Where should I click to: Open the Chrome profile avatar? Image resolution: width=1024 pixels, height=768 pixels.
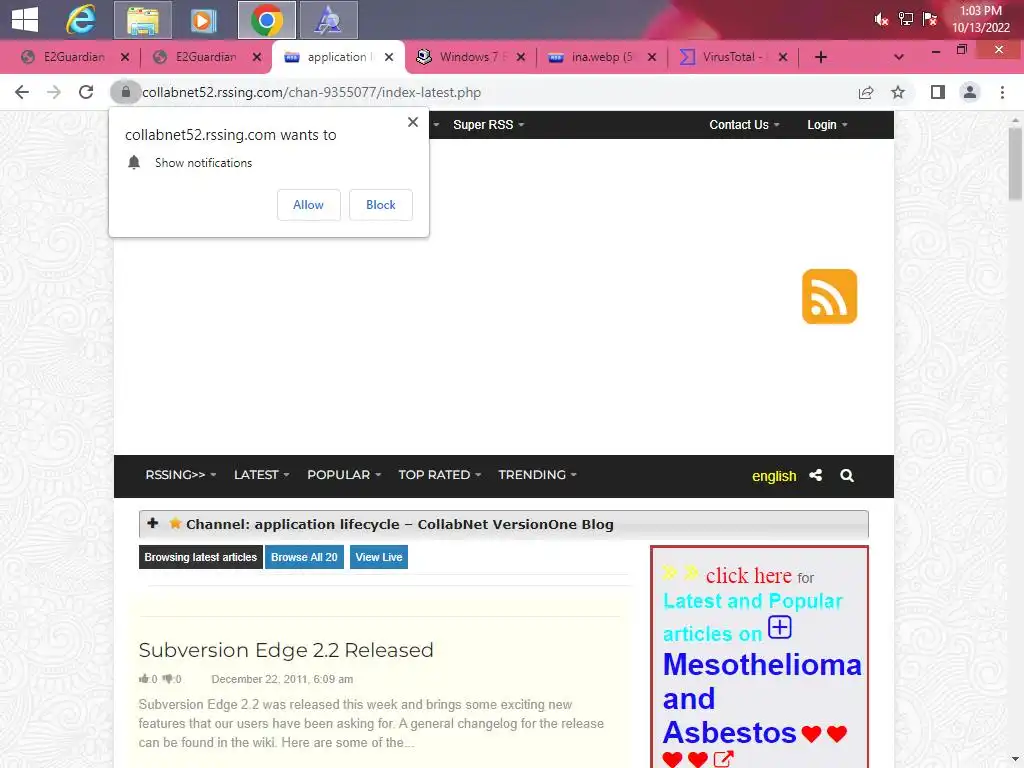970,92
